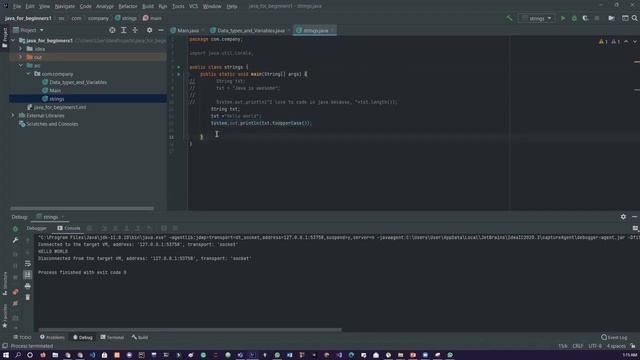Run with Coverage icon in toolbar
Image resolution: width=640 pixels, height=360 pixels.
tap(585, 18)
